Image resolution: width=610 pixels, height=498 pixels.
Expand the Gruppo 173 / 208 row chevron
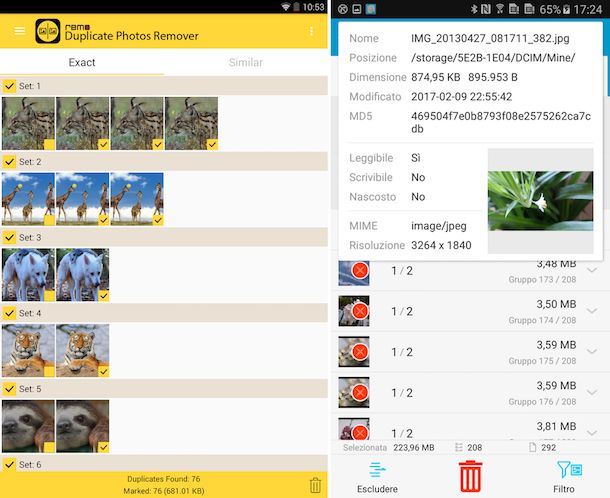[592, 270]
